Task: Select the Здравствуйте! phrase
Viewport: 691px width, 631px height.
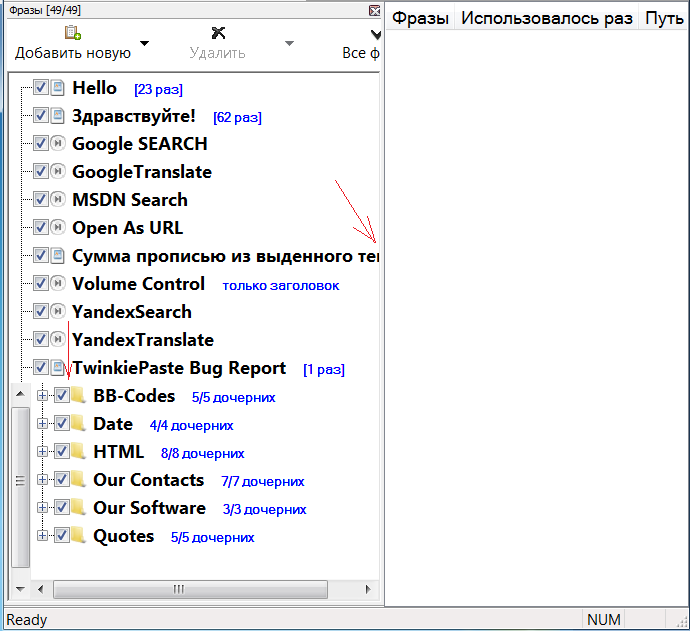Action: 134,116
